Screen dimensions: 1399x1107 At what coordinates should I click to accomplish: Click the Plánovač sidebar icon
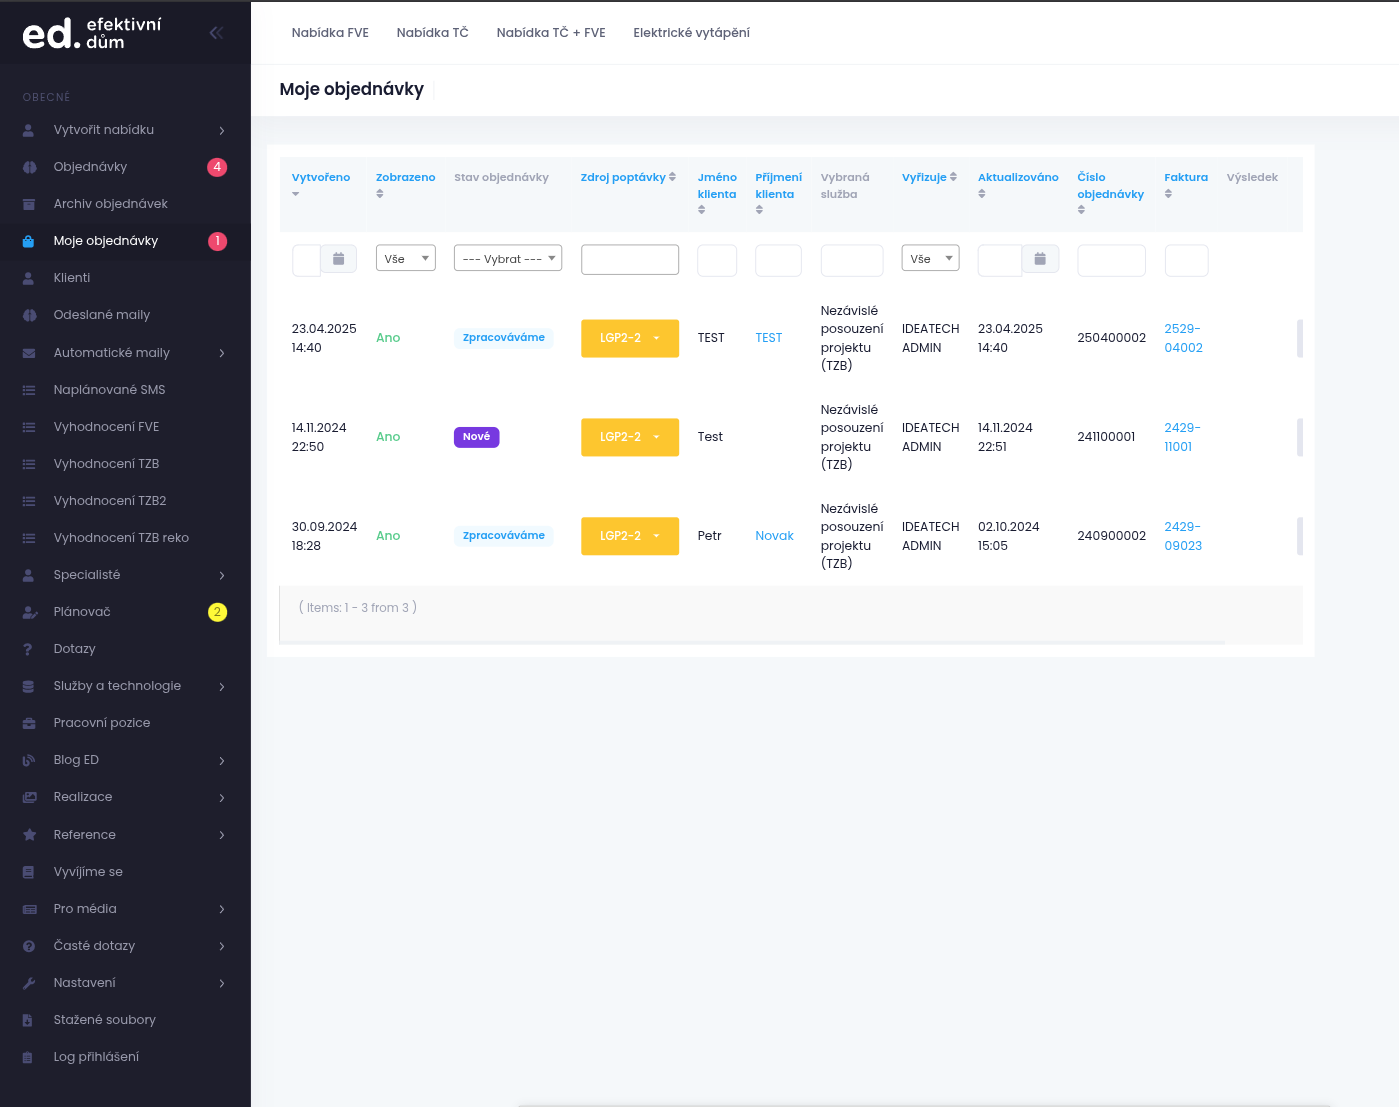(x=29, y=612)
